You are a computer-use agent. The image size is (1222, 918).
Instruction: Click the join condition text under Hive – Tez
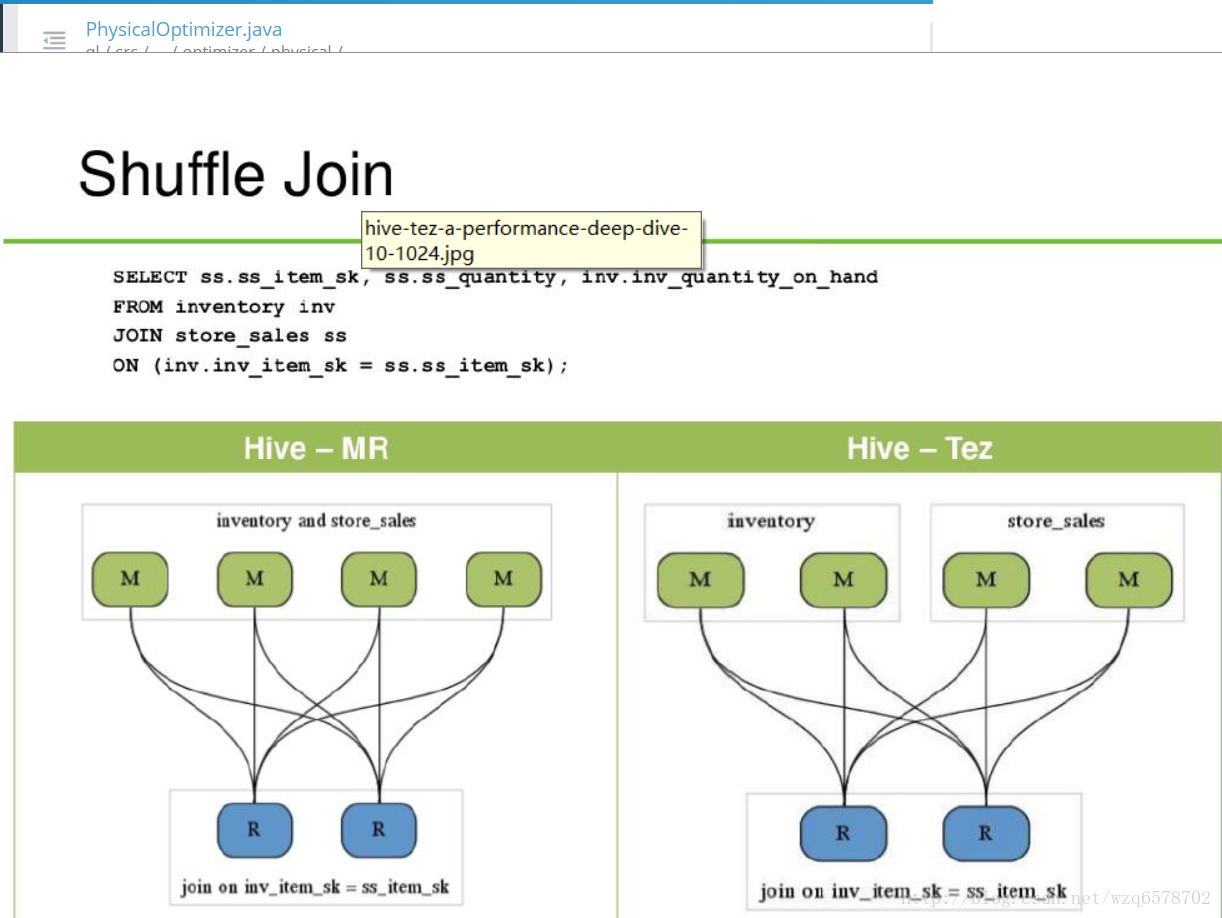pos(912,891)
